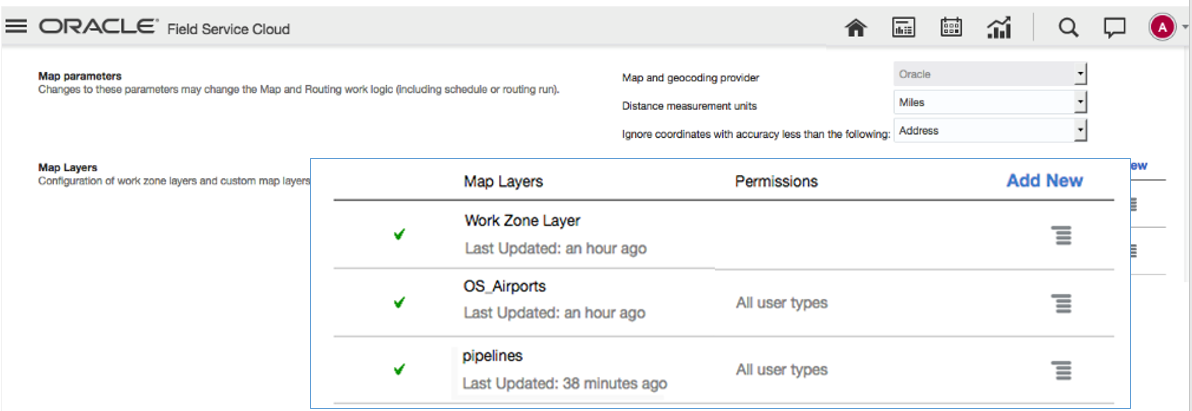
Task: Open the pipelines layer options menu icon
Action: [x=1061, y=369]
